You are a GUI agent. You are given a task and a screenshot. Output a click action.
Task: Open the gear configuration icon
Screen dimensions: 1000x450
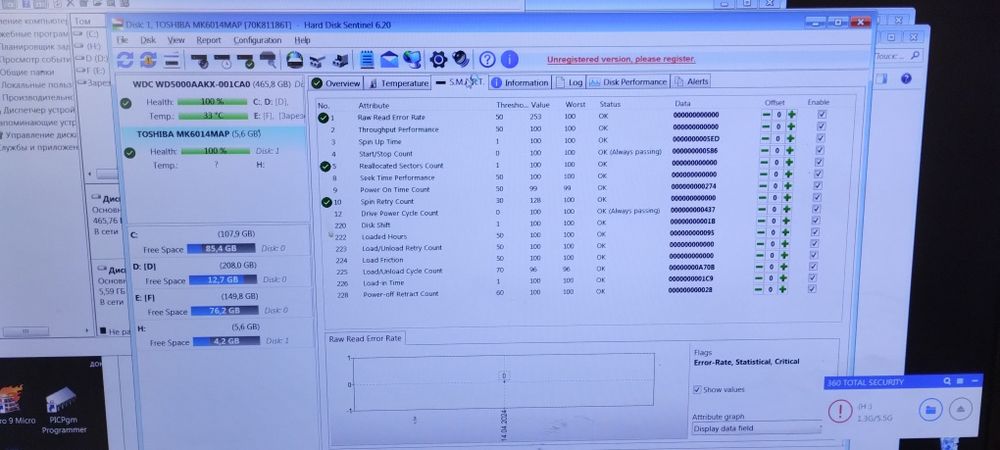tap(438, 60)
